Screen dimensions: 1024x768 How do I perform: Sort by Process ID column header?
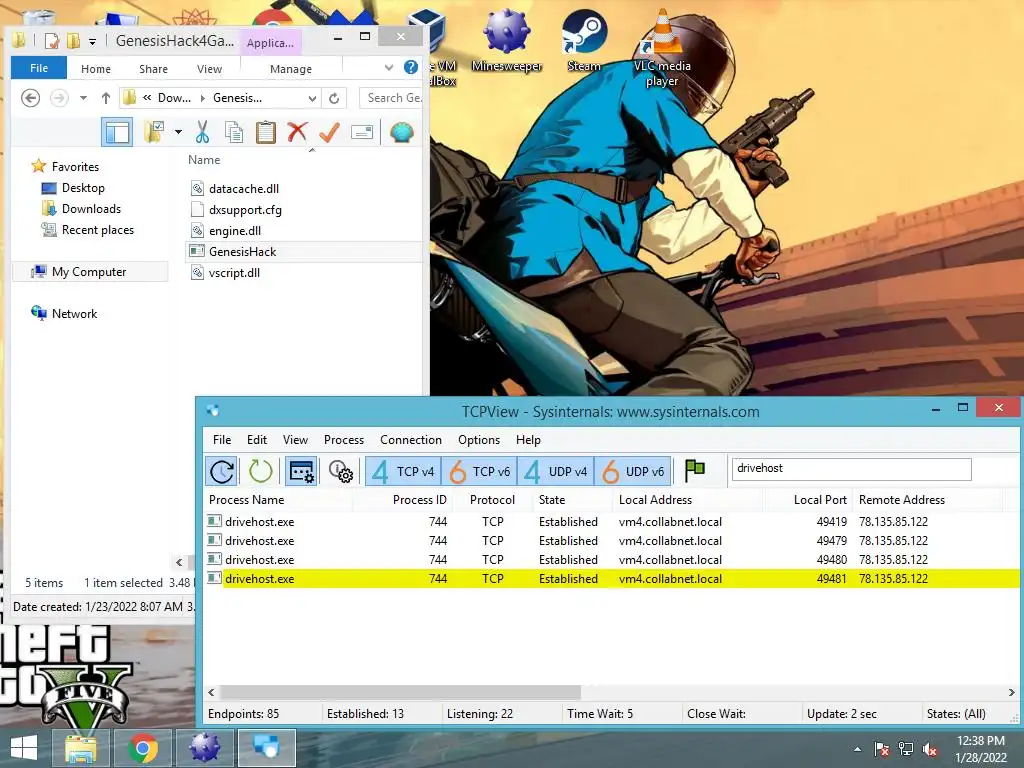419,500
